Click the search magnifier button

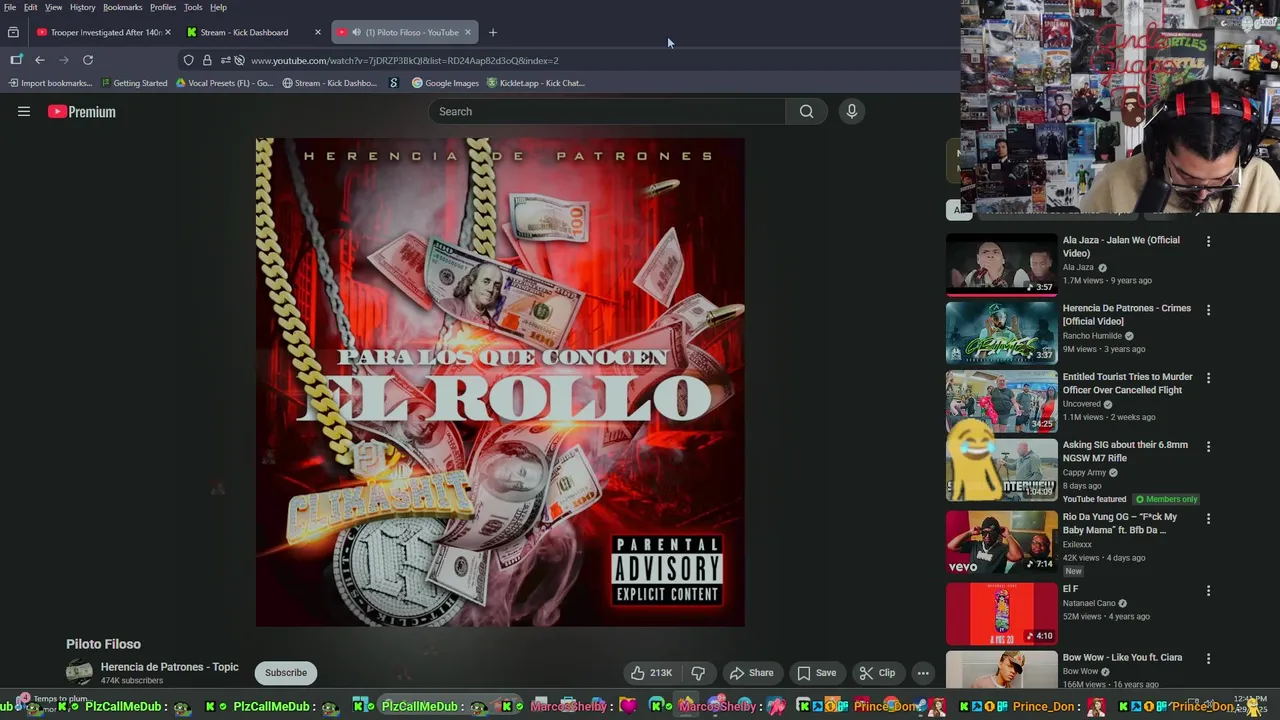tap(806, 111)
